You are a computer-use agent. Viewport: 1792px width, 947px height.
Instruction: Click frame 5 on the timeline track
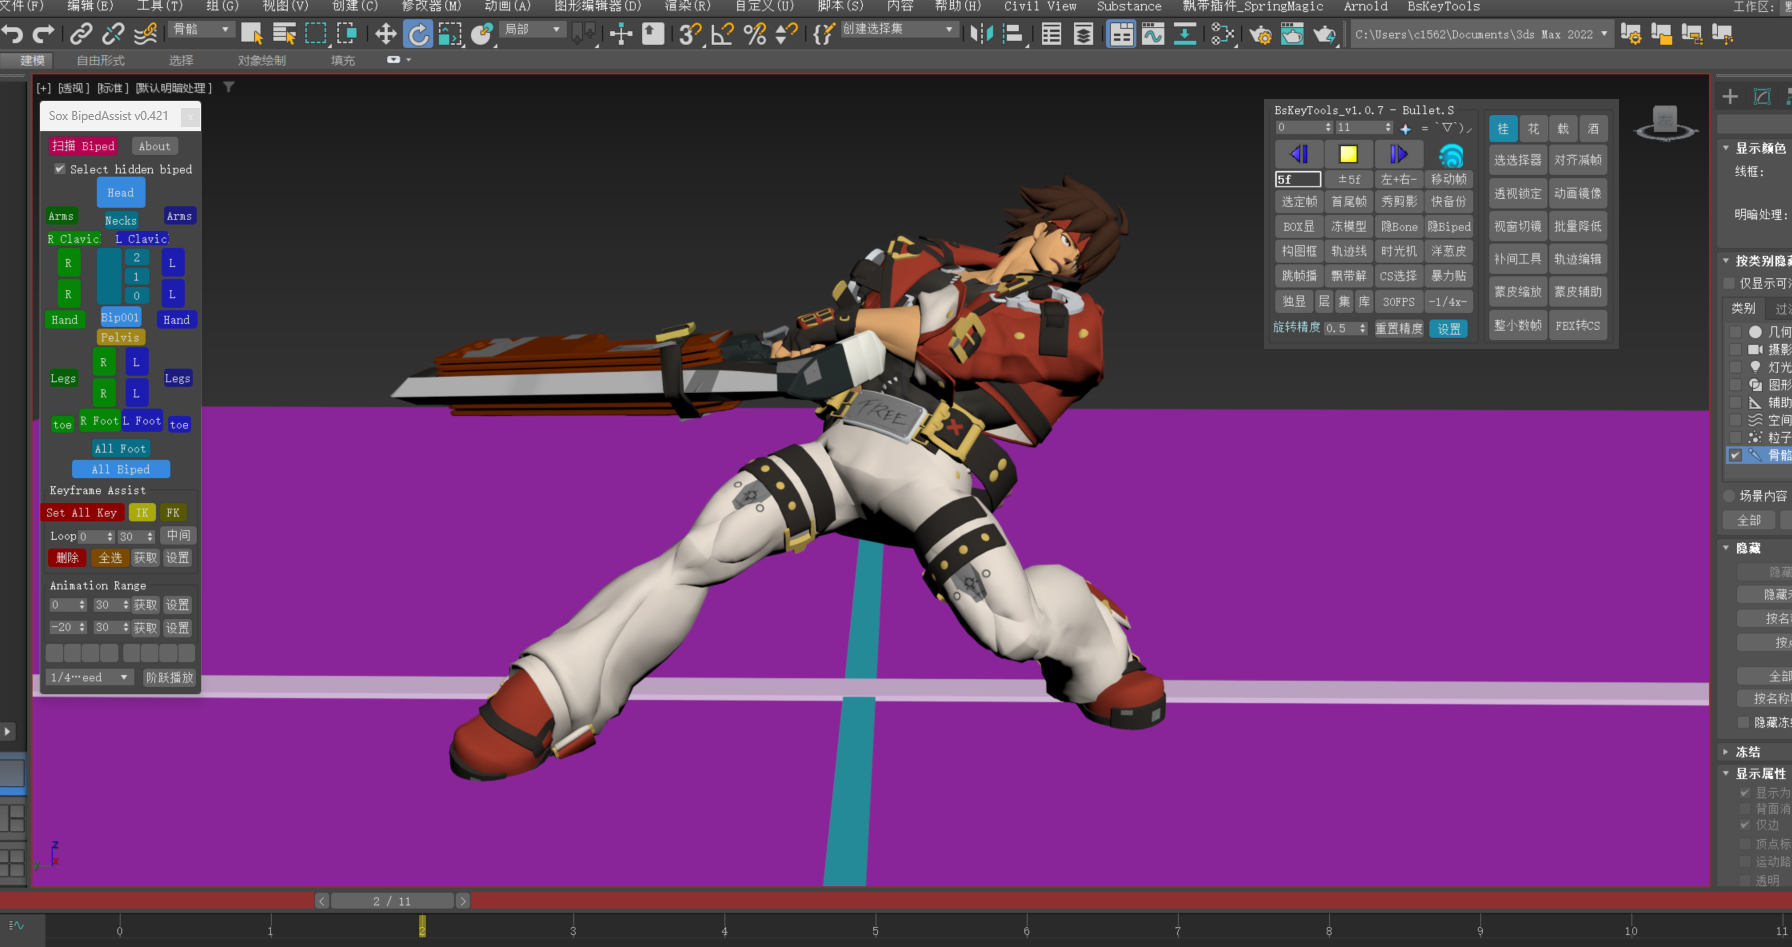click(875, 931)
